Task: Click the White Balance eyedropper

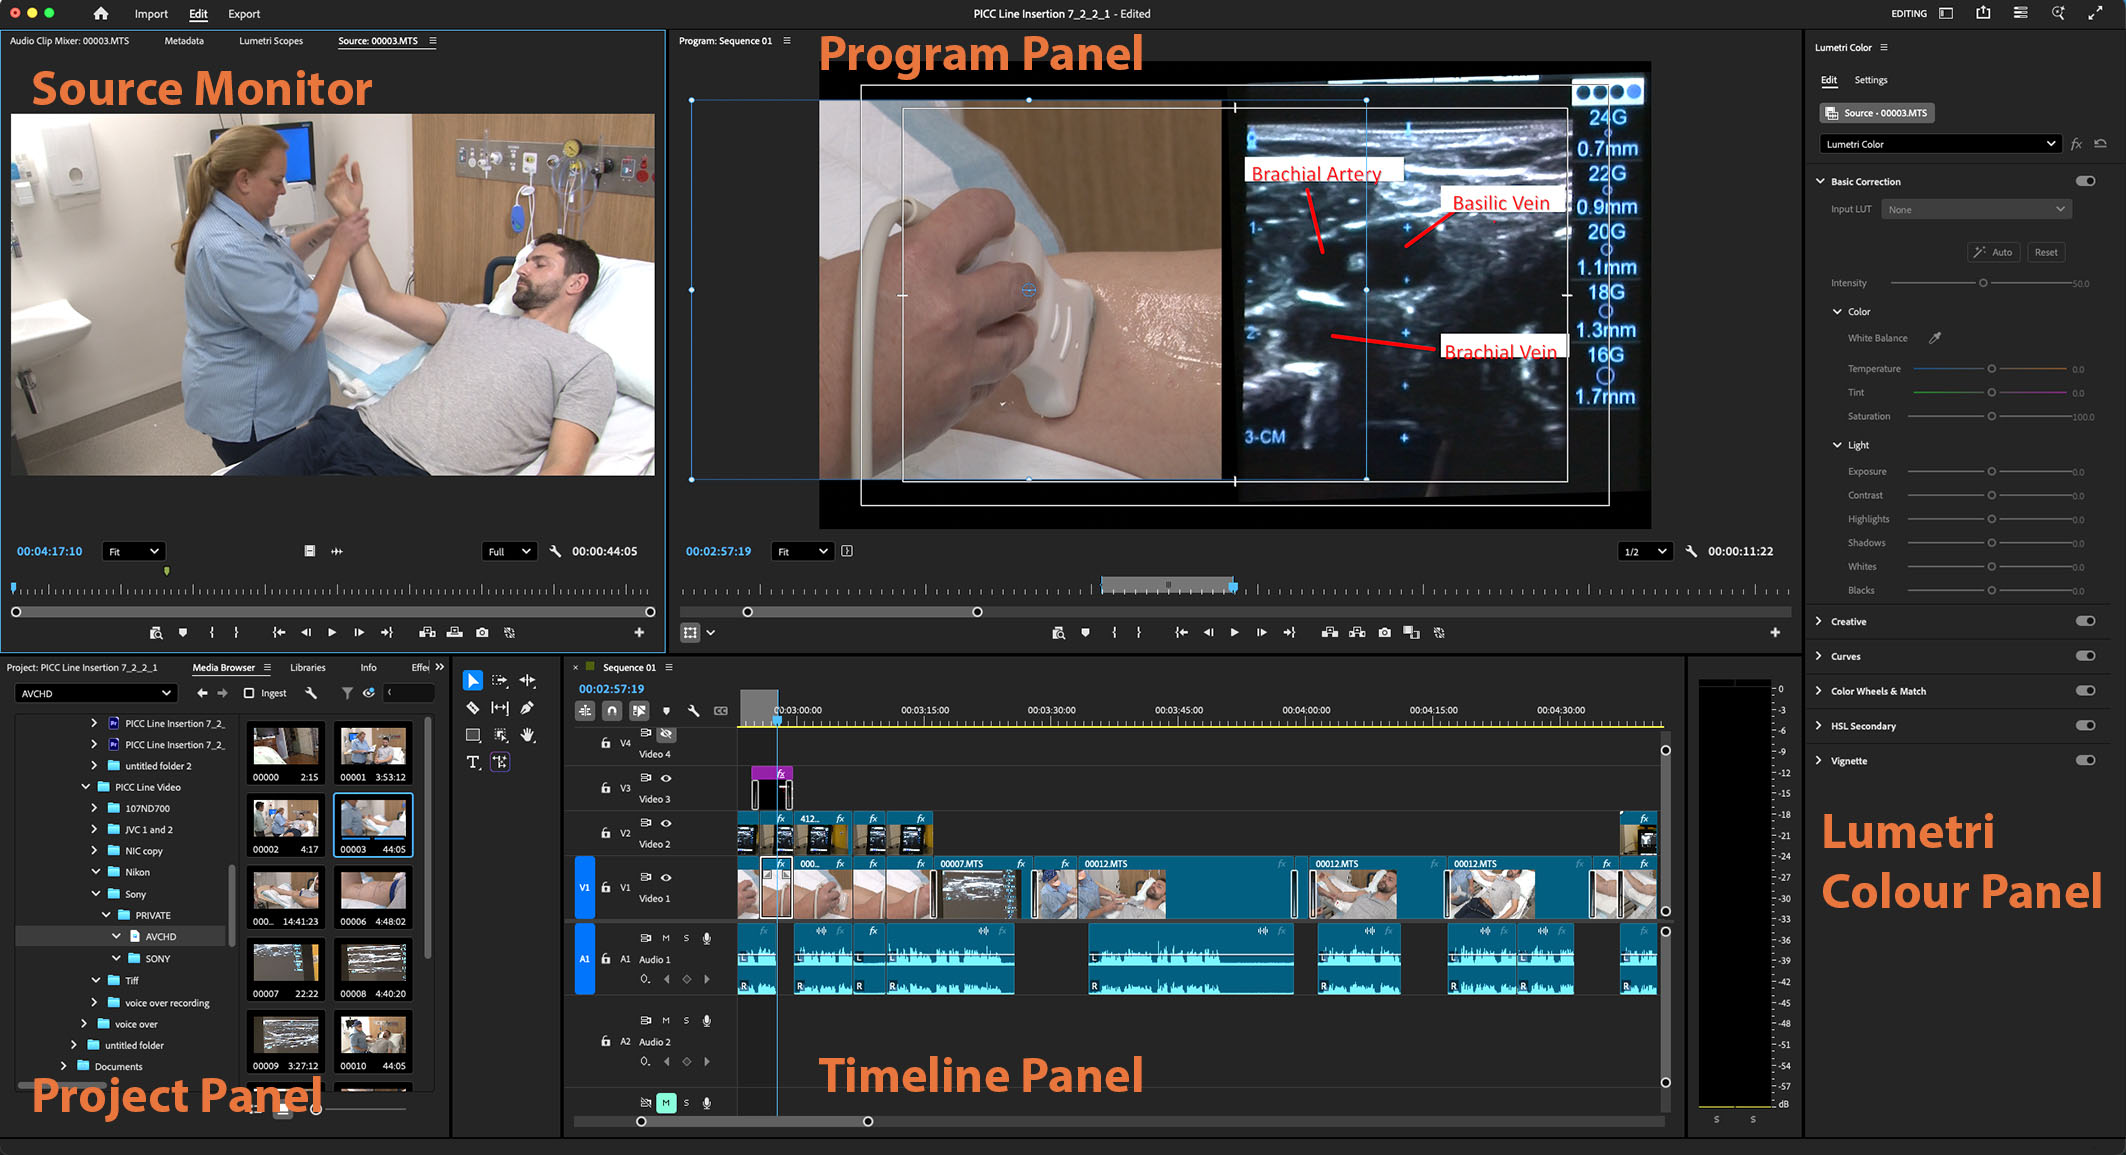Action: click(x=1935, y=338)
